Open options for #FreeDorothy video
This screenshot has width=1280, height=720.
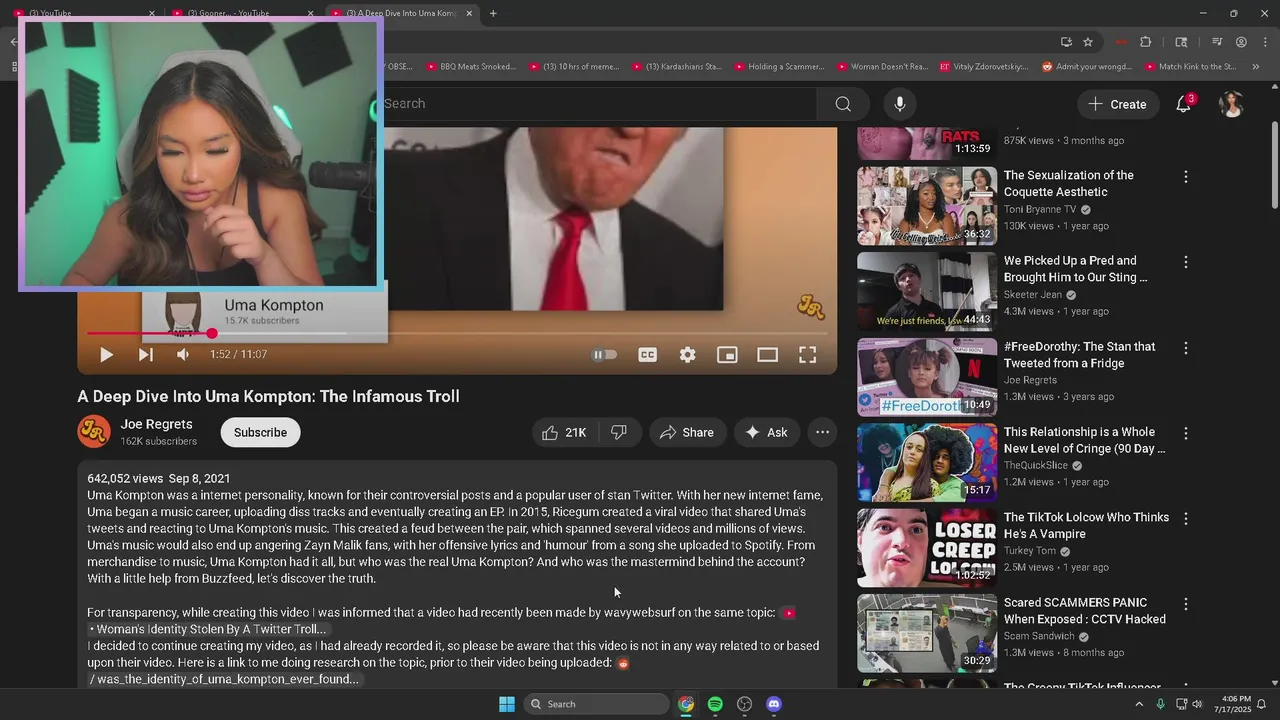1186,348
